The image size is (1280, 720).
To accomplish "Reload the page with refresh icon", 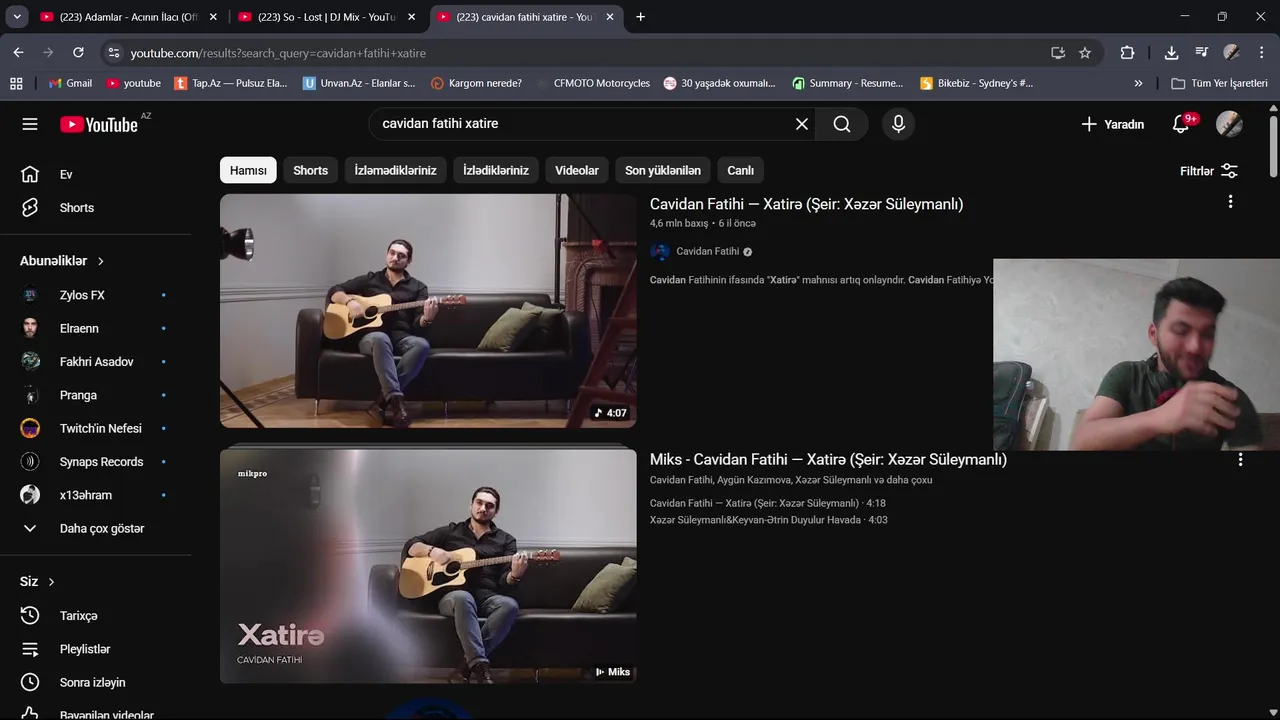I will (x=78, y=53).
